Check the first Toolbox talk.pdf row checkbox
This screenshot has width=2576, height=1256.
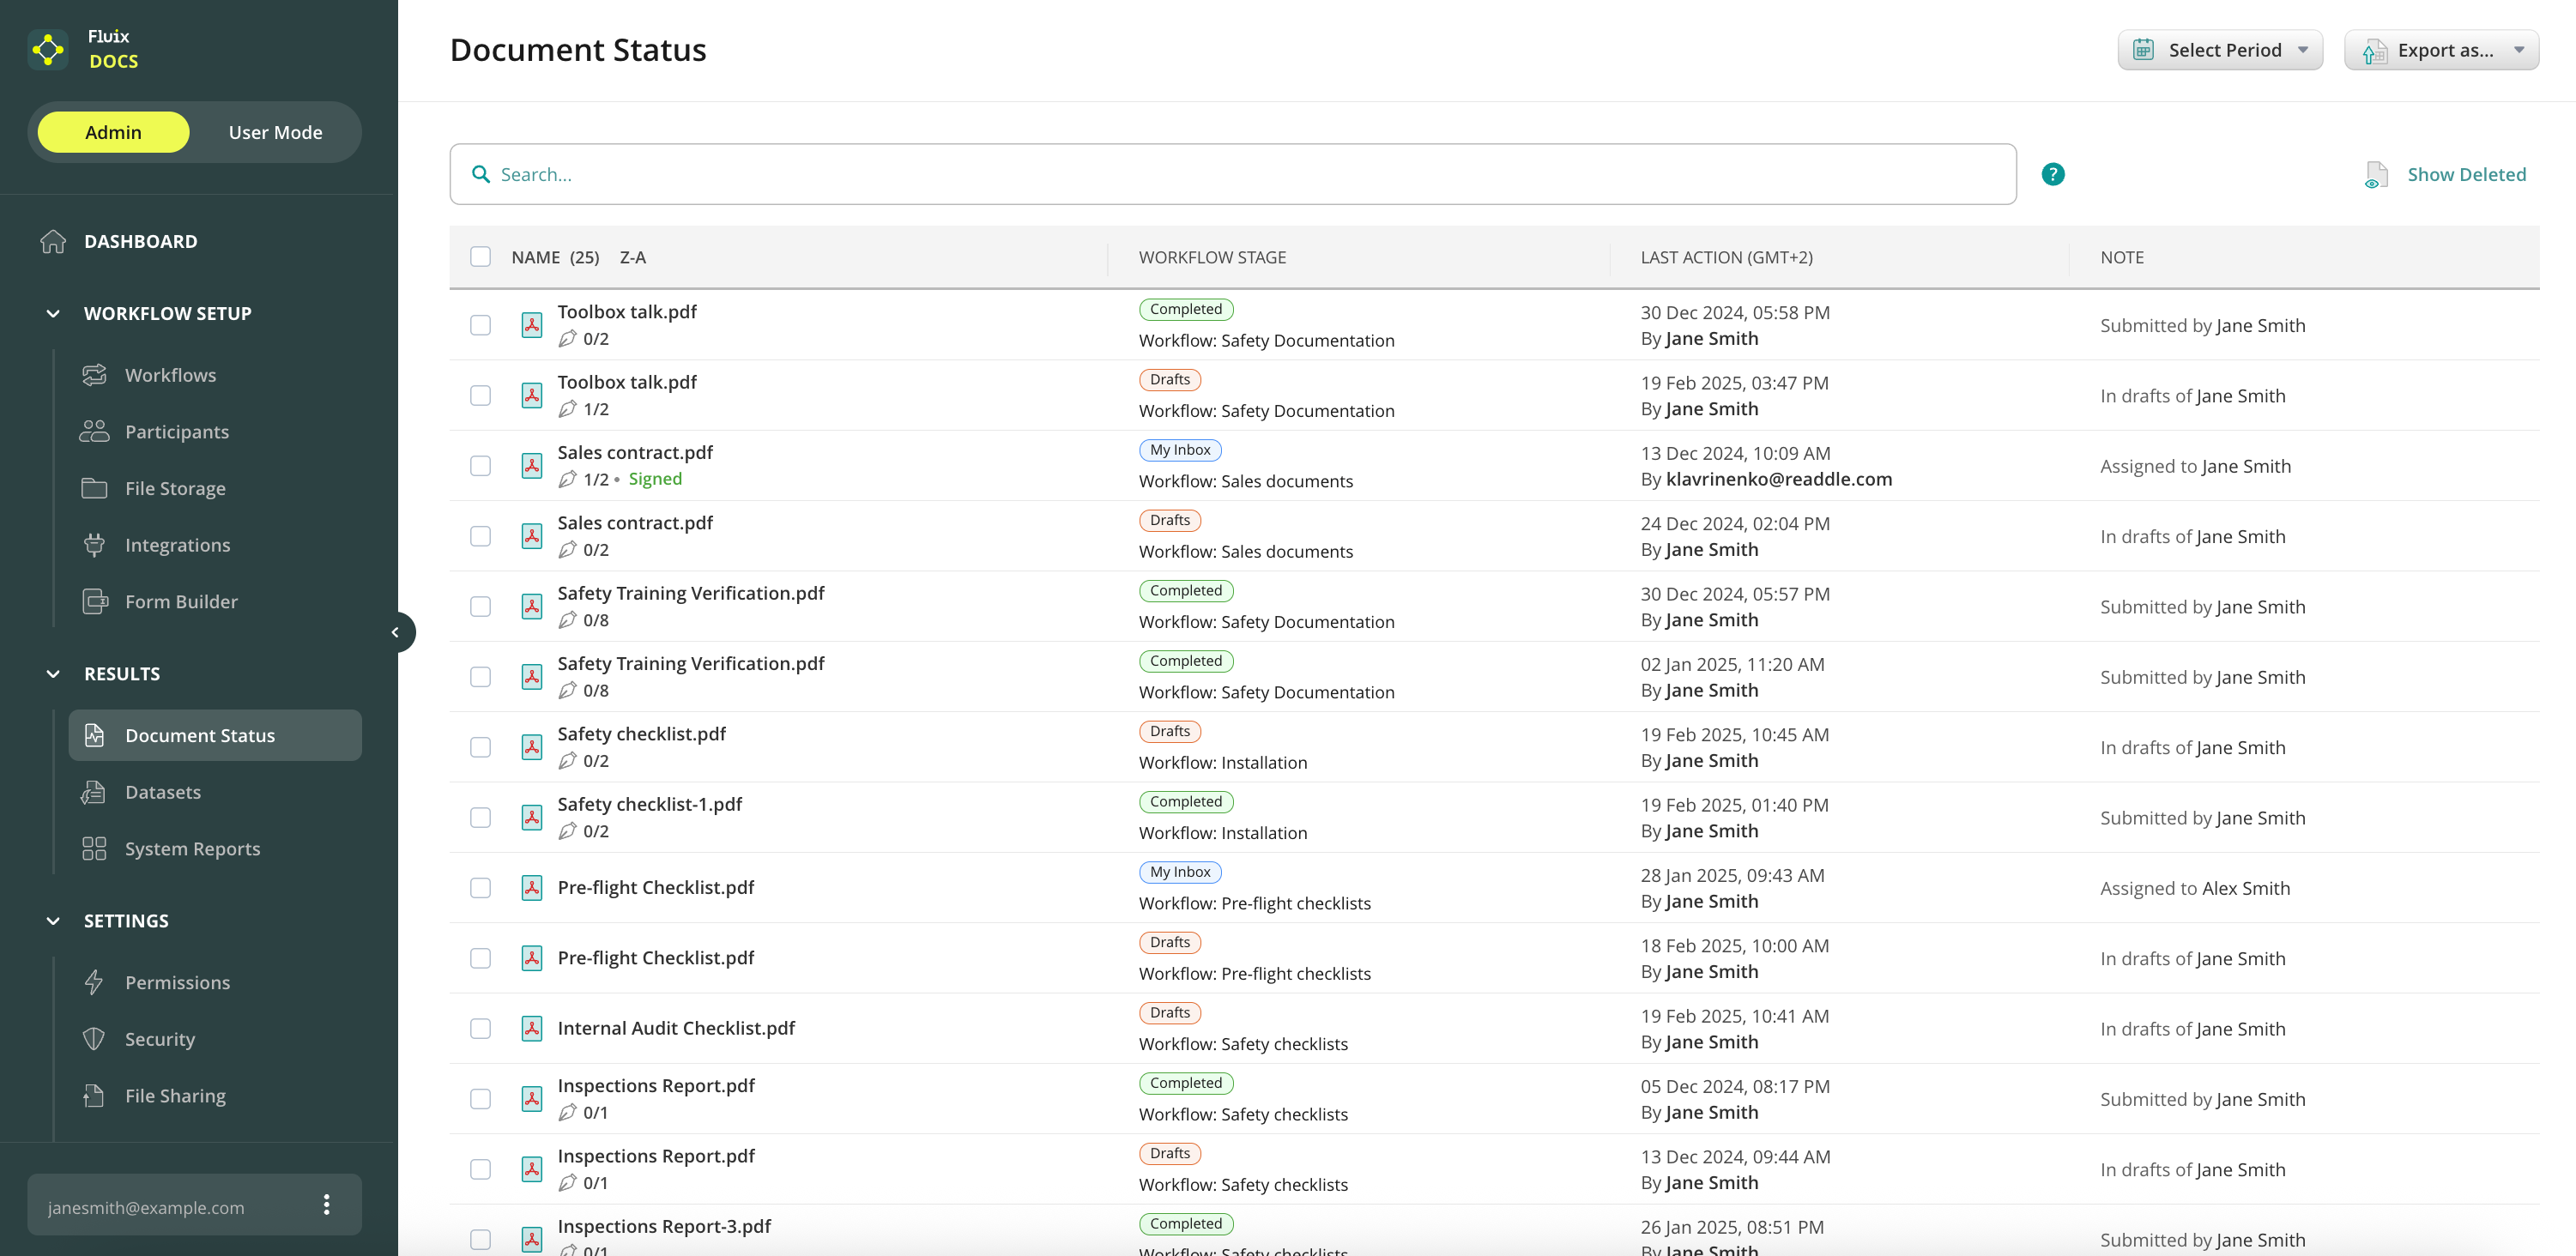point(480,325)
